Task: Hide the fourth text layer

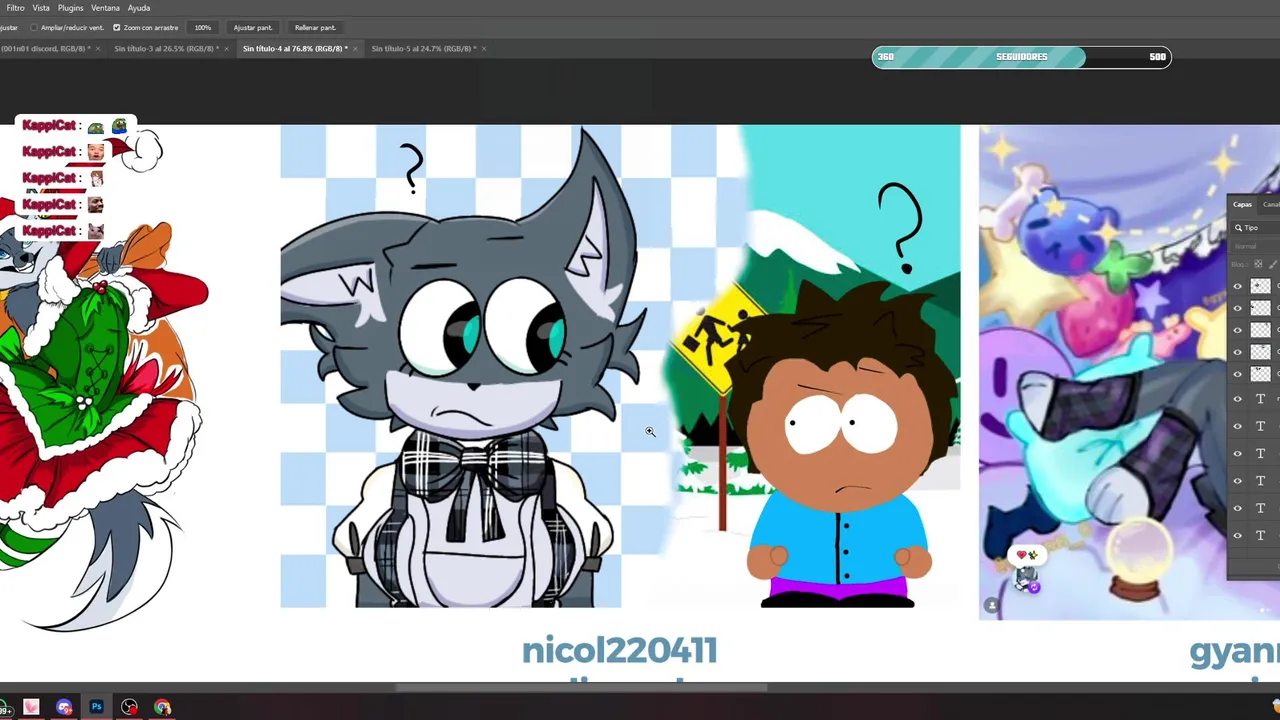Action: pos(1237,480)
